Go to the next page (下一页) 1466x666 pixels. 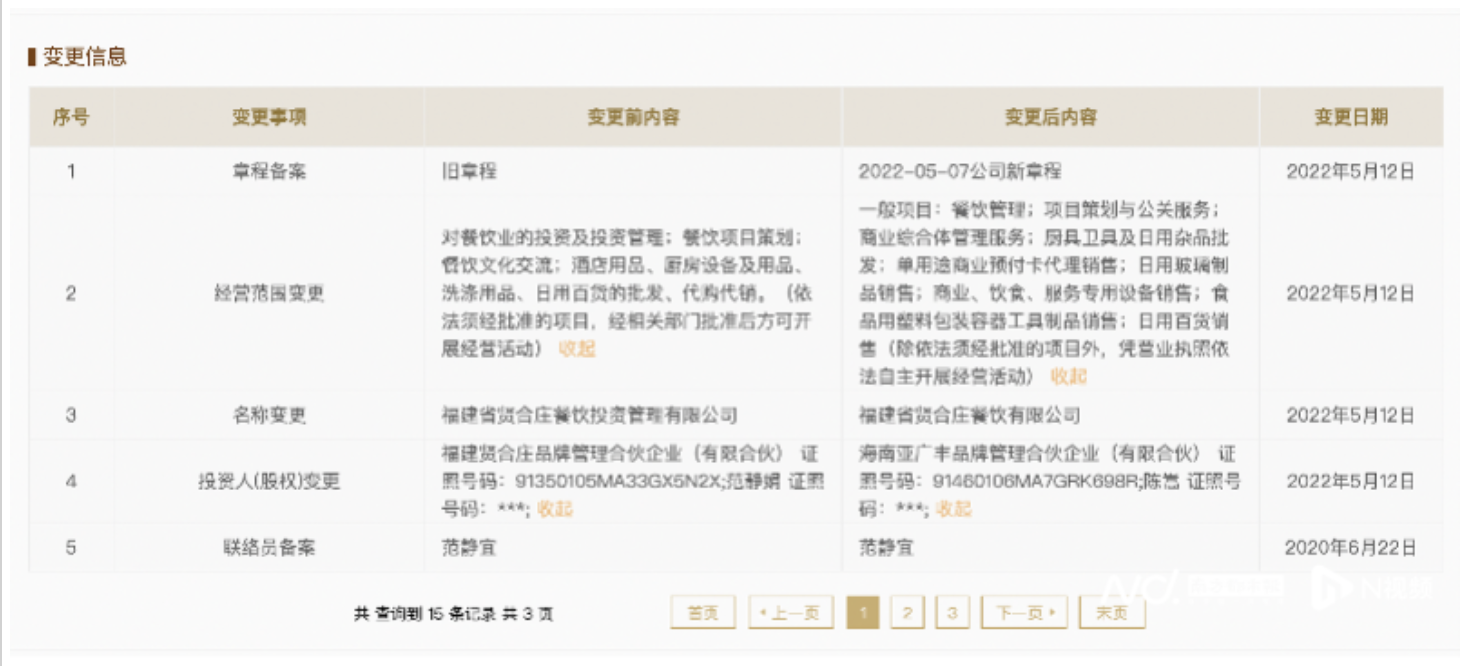click(1024, 613)
